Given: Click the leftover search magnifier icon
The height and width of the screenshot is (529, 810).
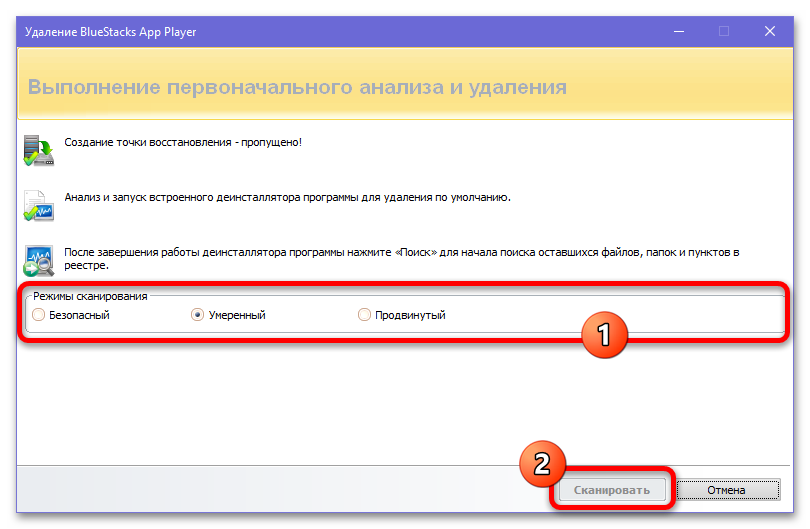Looking at the screenshot, I should (x=39, y=260).
